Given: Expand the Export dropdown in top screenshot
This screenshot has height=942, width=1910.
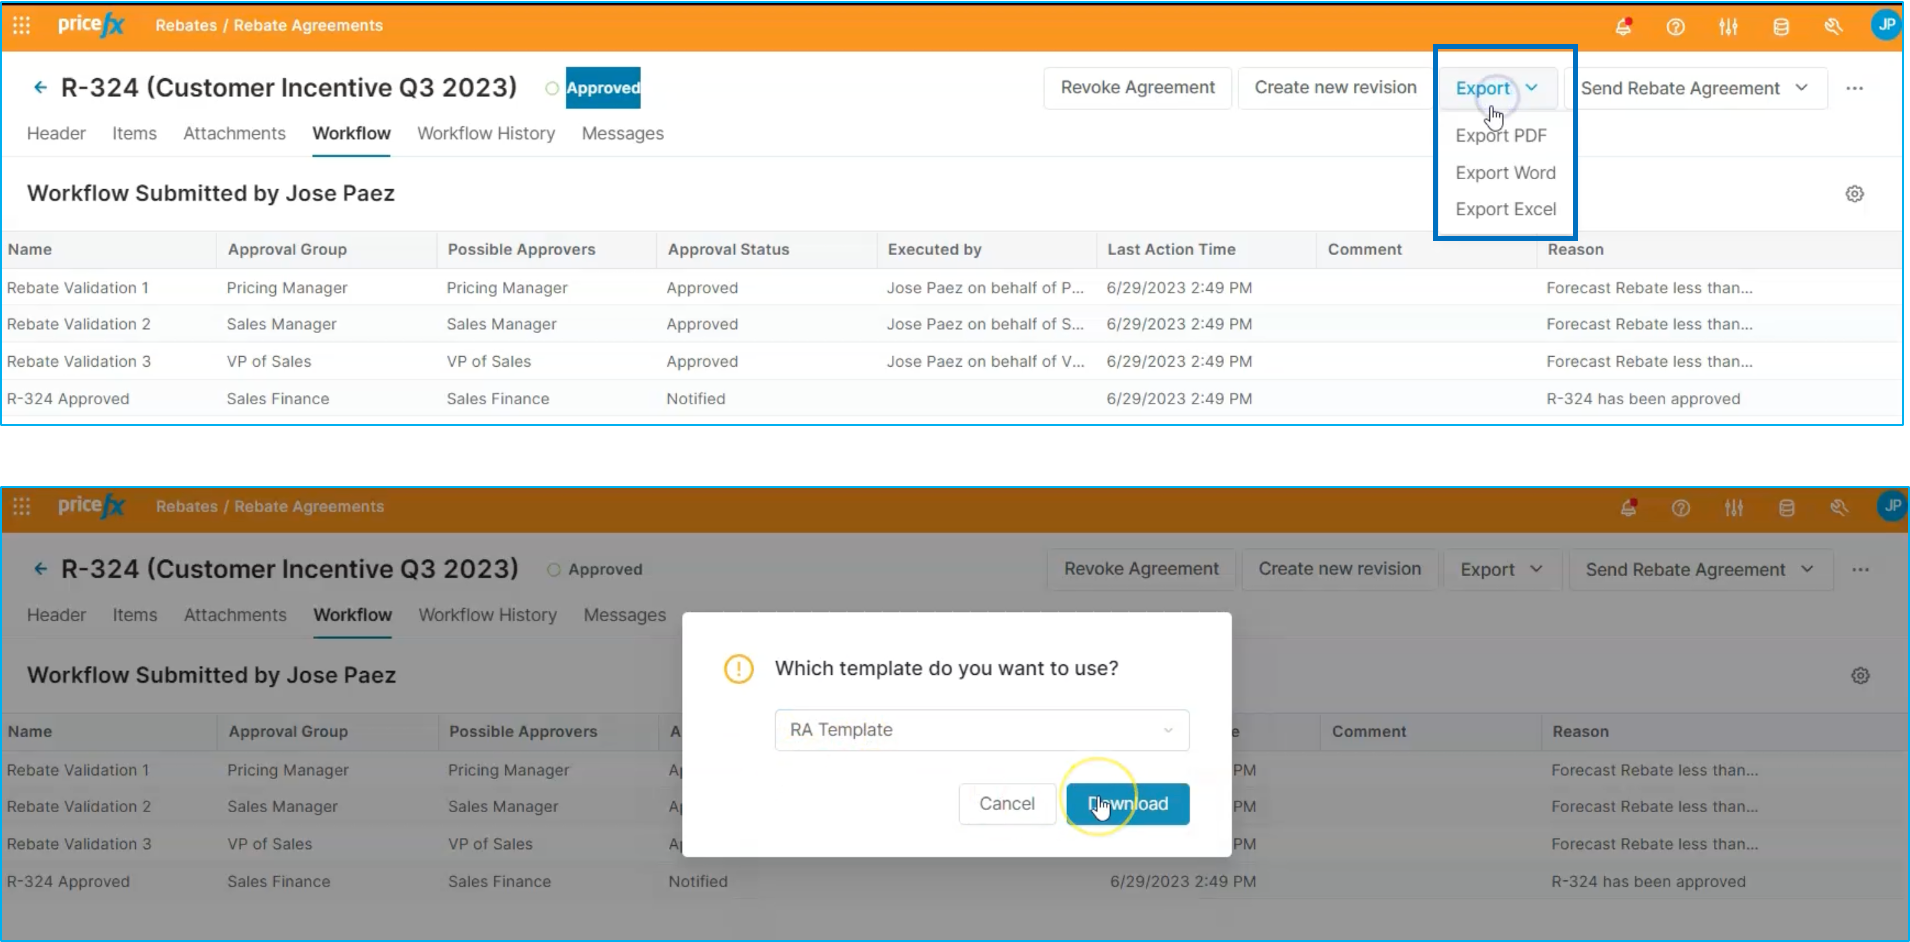Looking at the screenshot, I should point(1497,88).
